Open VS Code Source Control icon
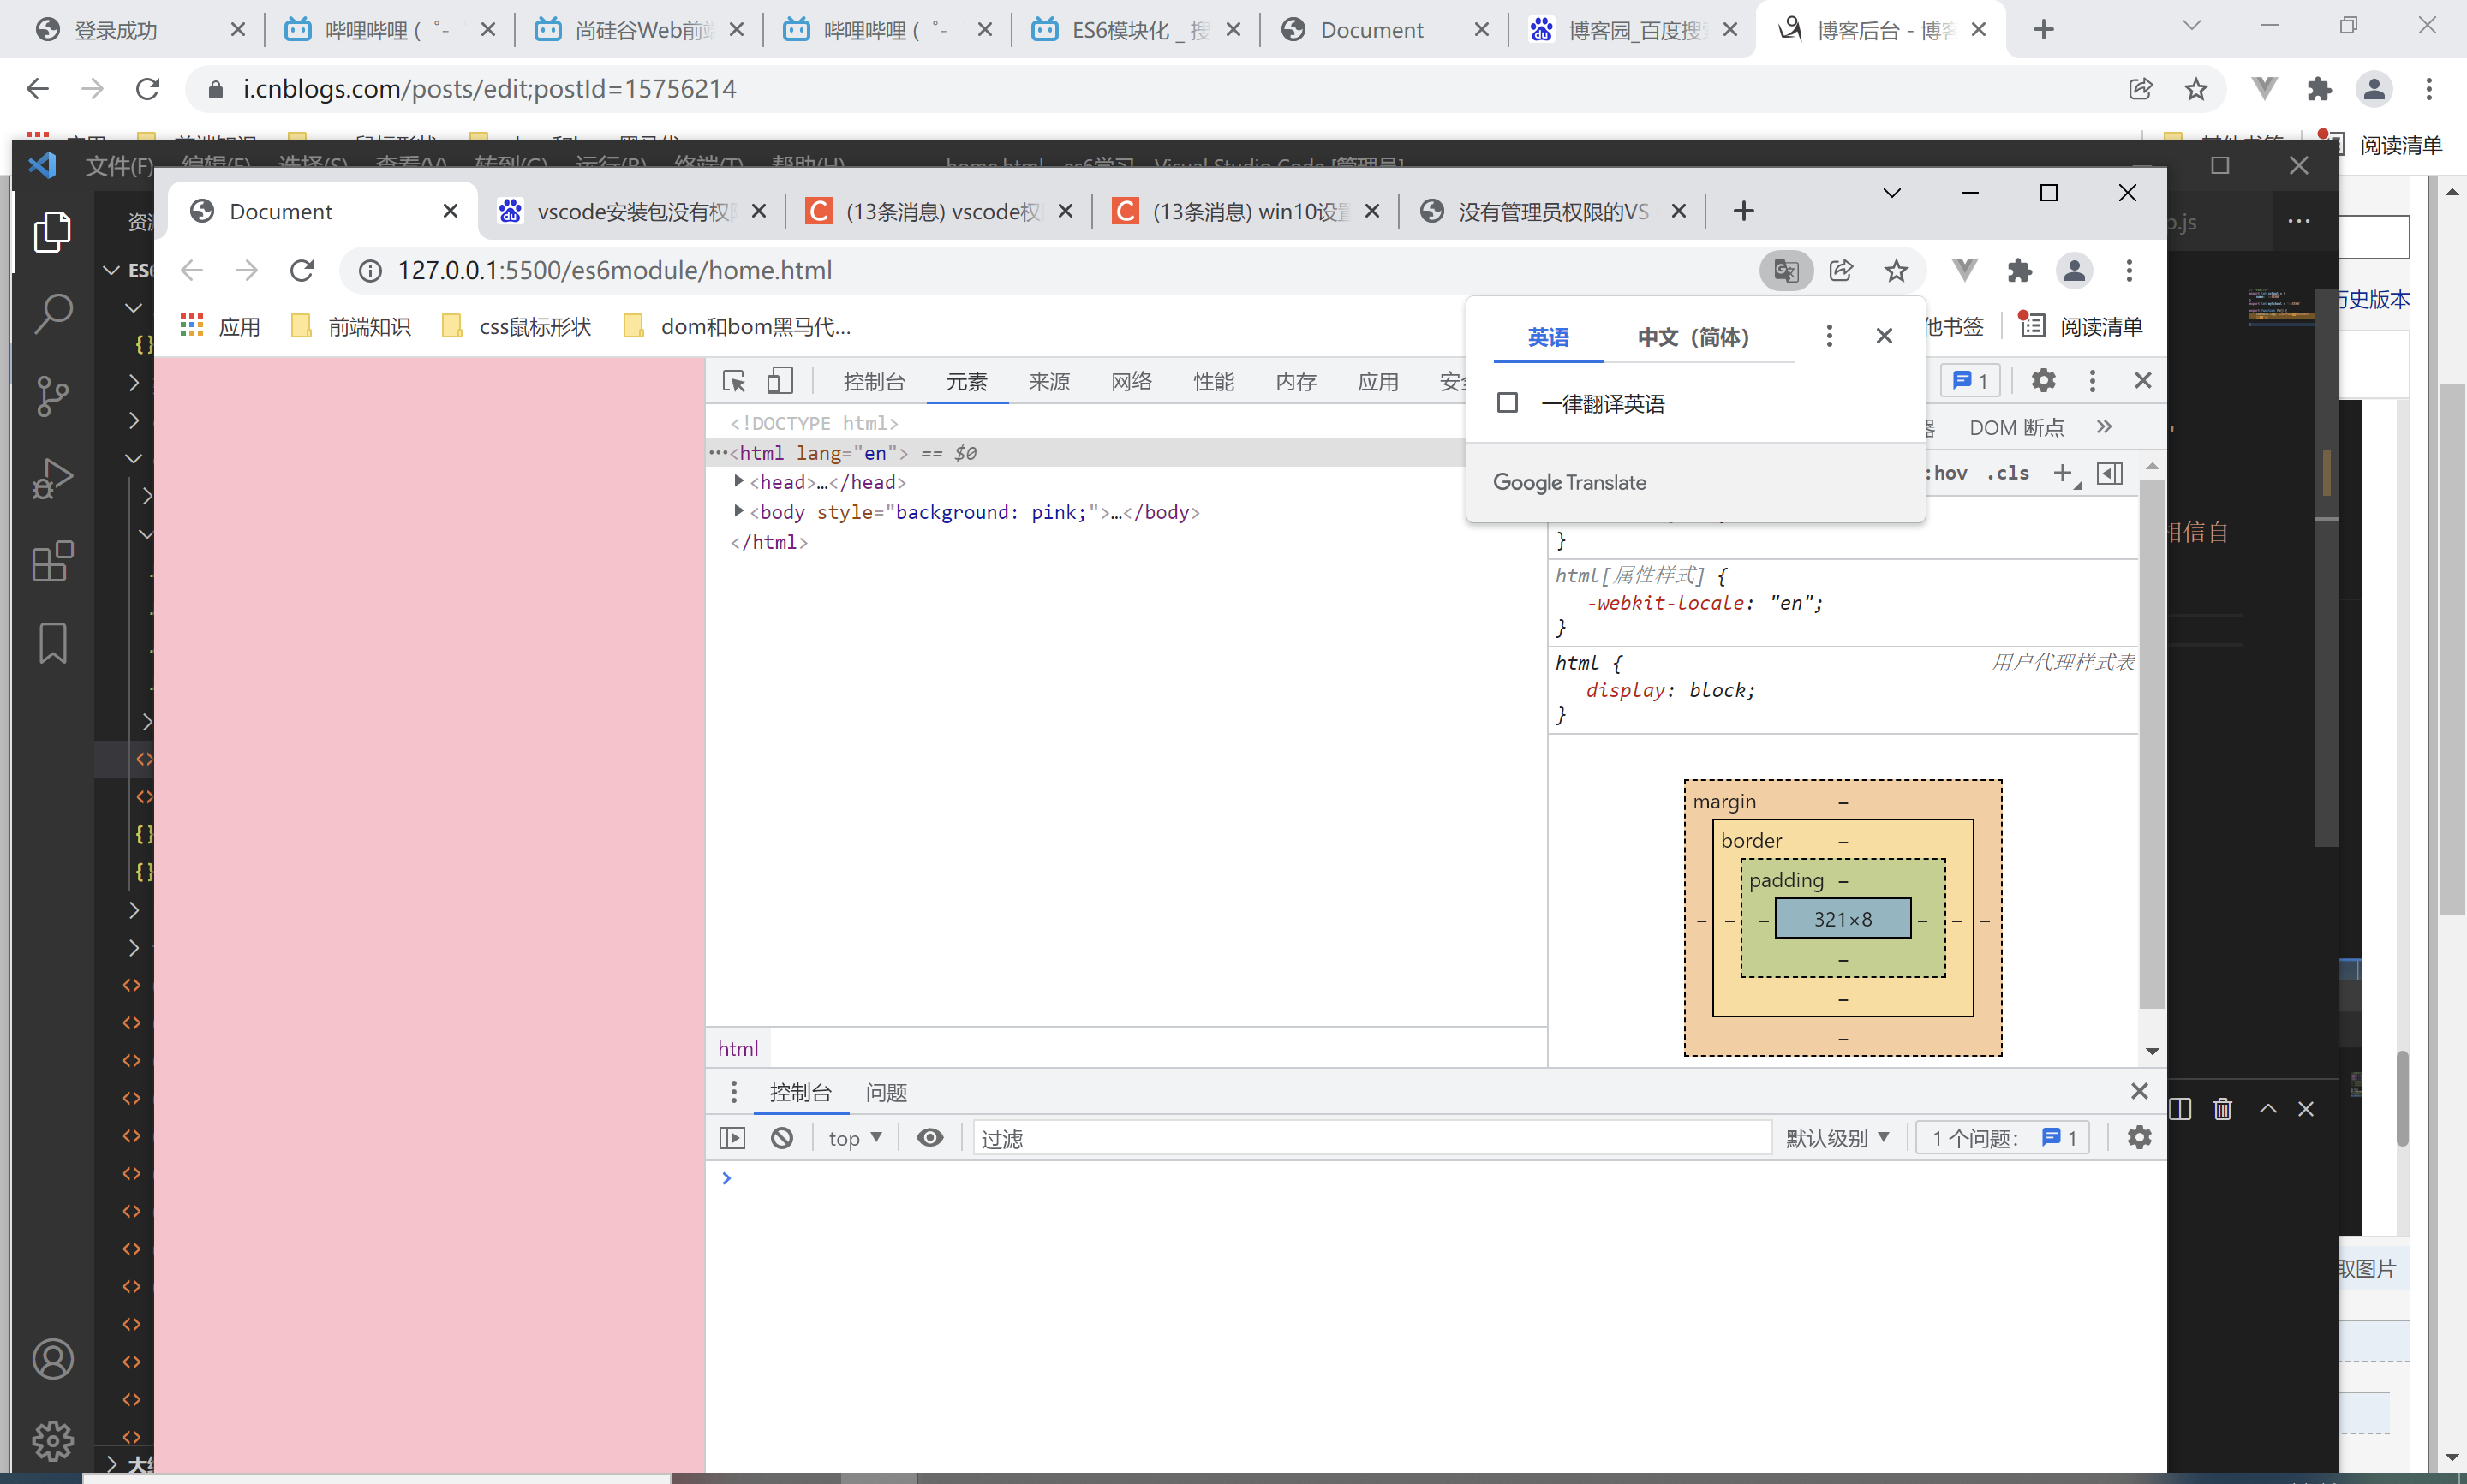 pos(52,396)
